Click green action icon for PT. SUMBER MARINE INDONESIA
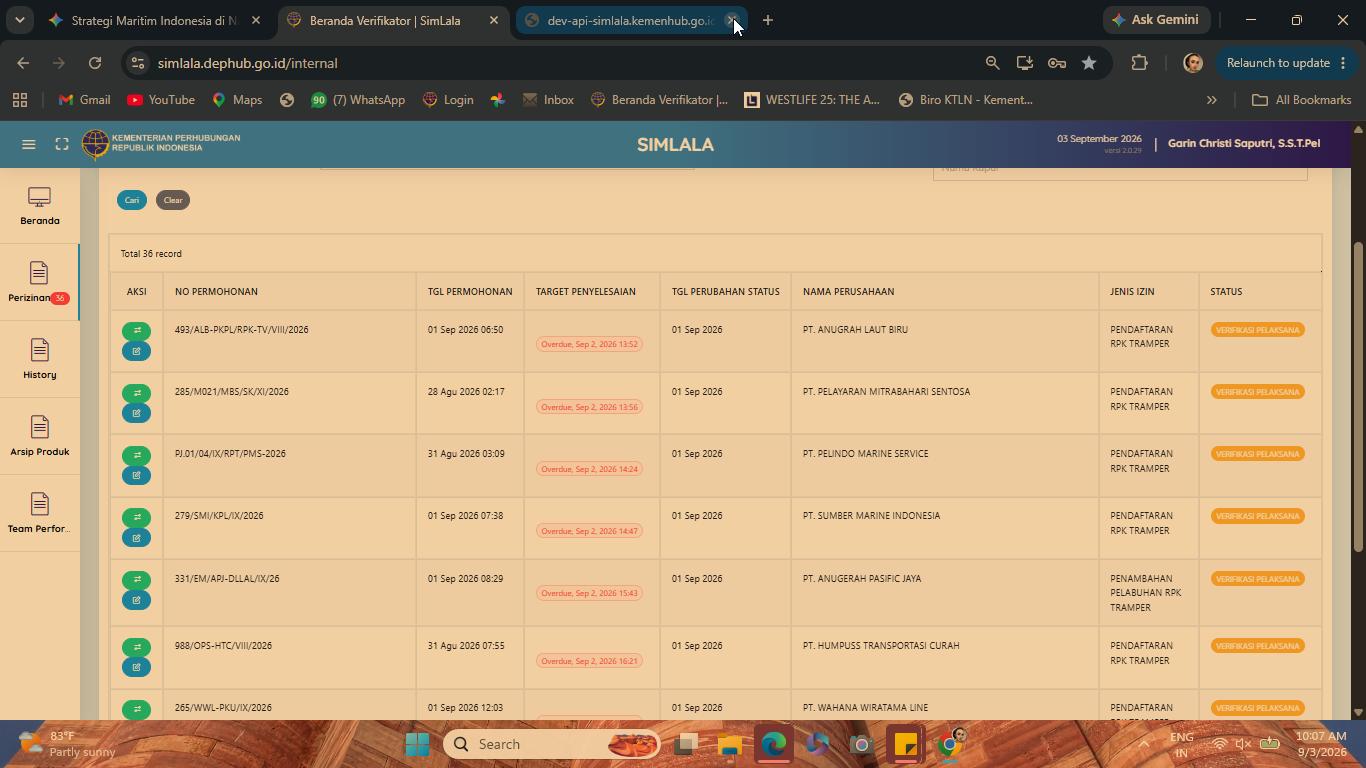The image size is (1366, 768). coord(137,517)
